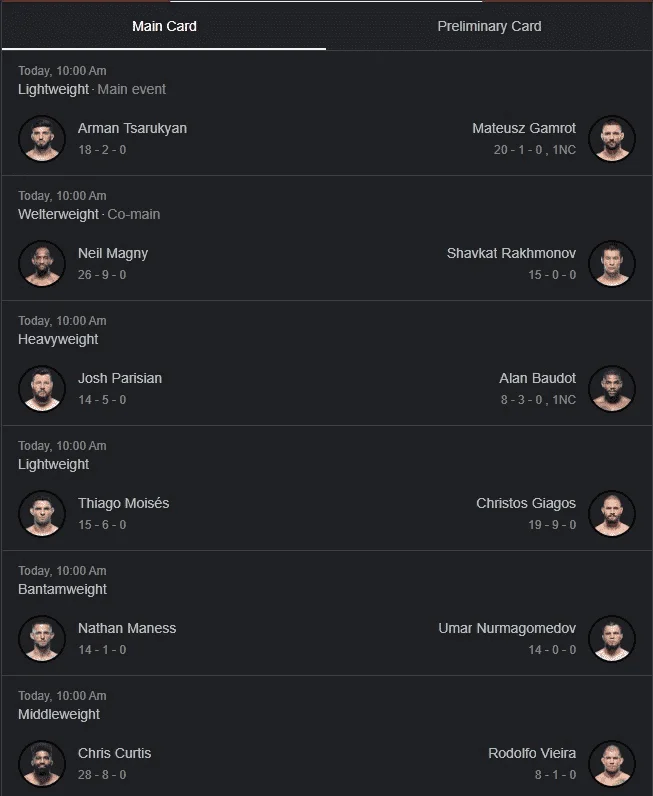Click Nathan Maness's fighter portrait

(42, 638)
